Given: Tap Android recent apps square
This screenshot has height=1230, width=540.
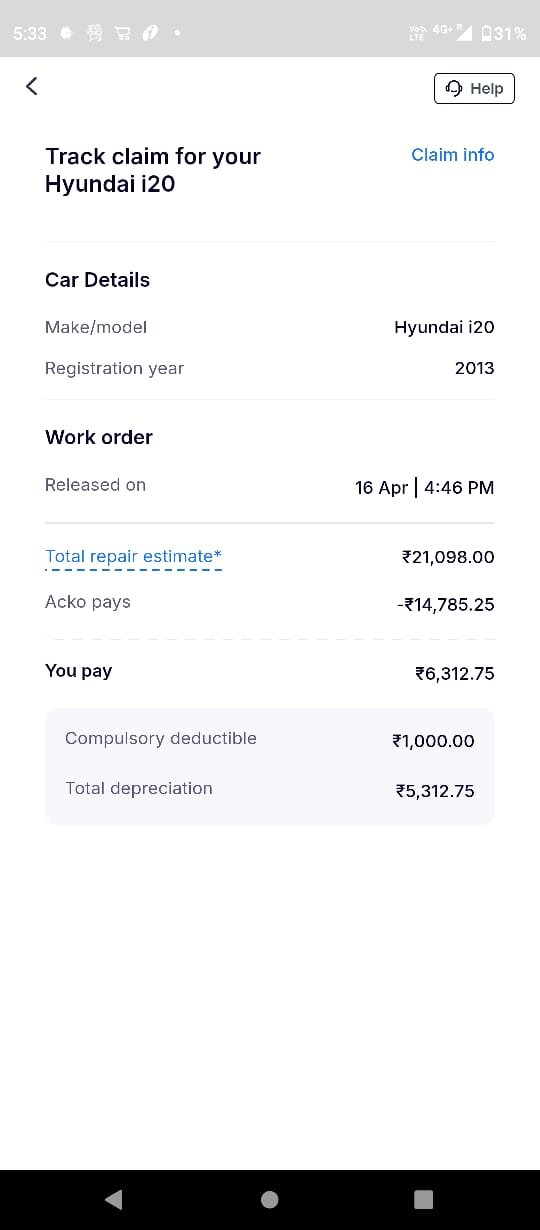Looking at the screenshot, I should click(424, 1199).
